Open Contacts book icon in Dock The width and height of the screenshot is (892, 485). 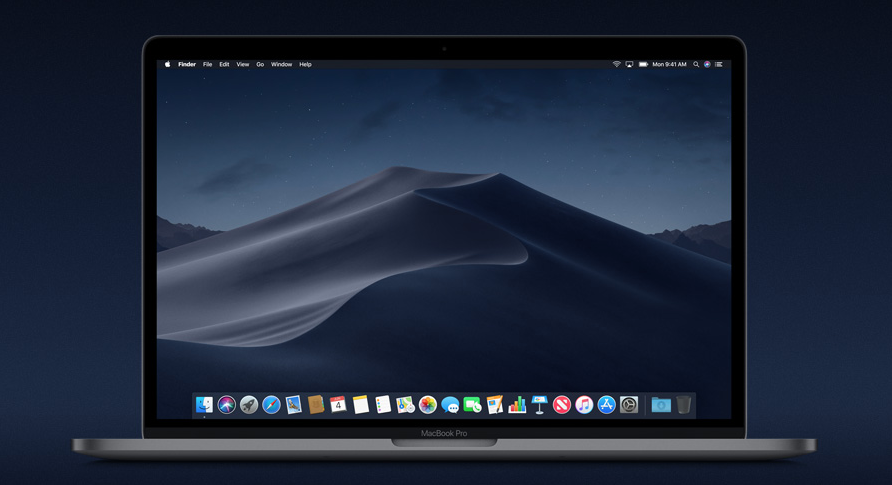point(316,405)
